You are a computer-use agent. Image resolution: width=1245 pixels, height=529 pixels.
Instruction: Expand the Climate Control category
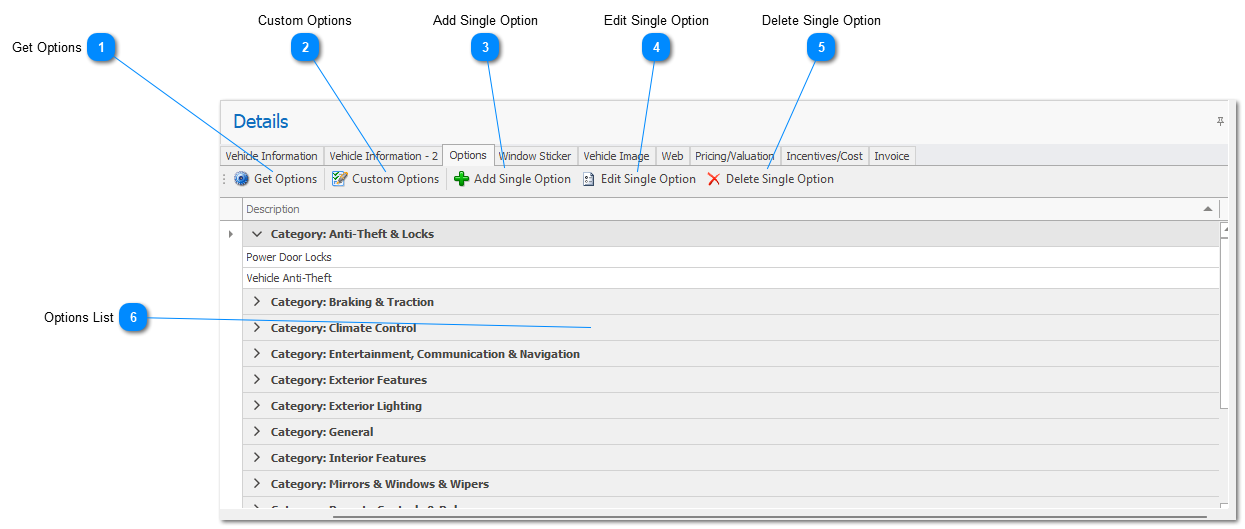tap(256, 328)
